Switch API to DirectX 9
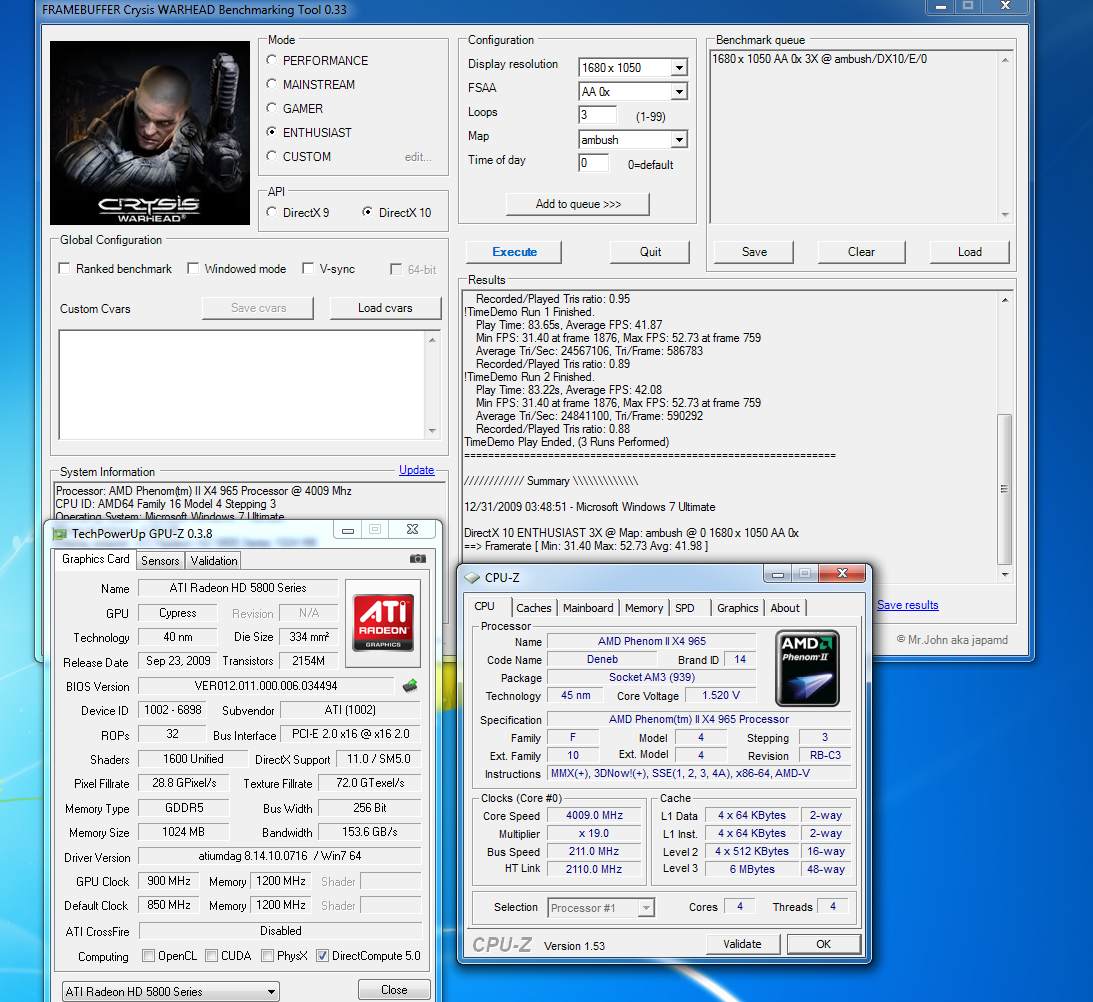Image resolution: width=1093 pixels, height=1002 pixels. (271, 212)
